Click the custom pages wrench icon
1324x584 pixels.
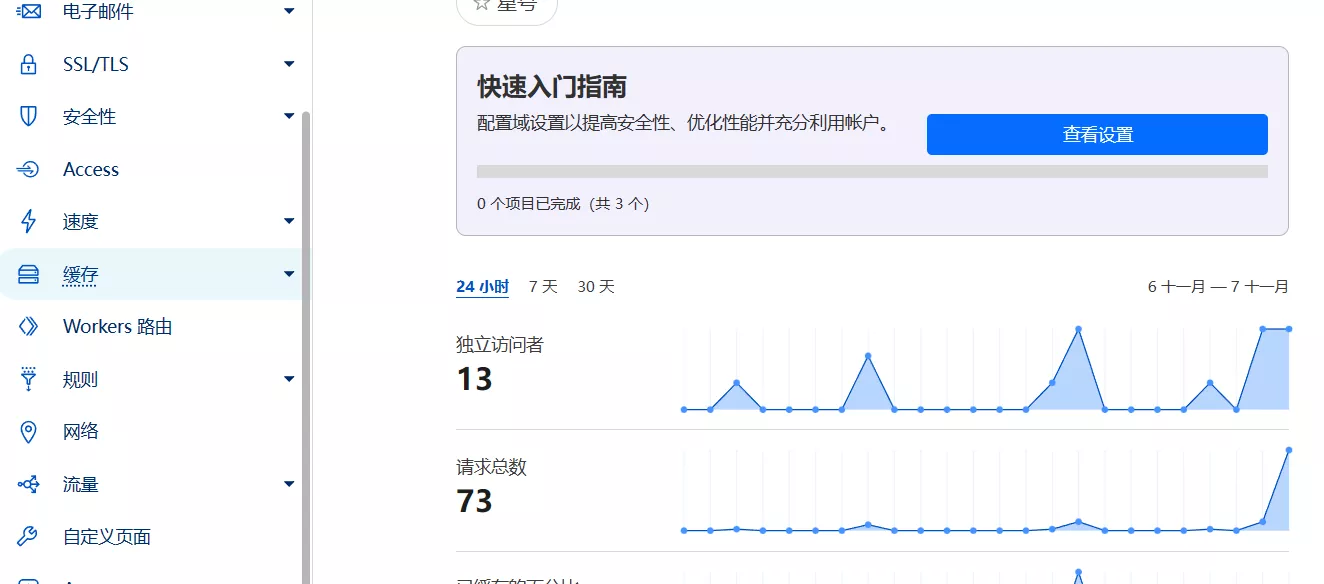click(28, 537)
